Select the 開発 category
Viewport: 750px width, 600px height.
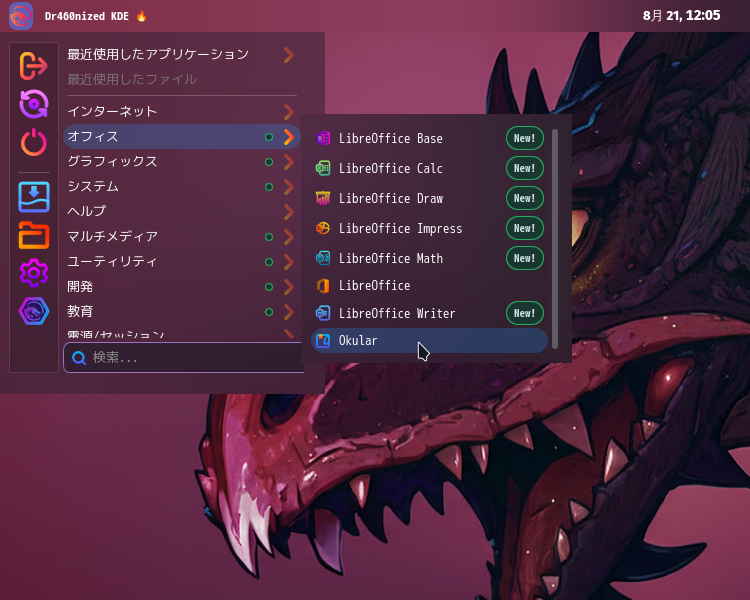tap(181, 287)
